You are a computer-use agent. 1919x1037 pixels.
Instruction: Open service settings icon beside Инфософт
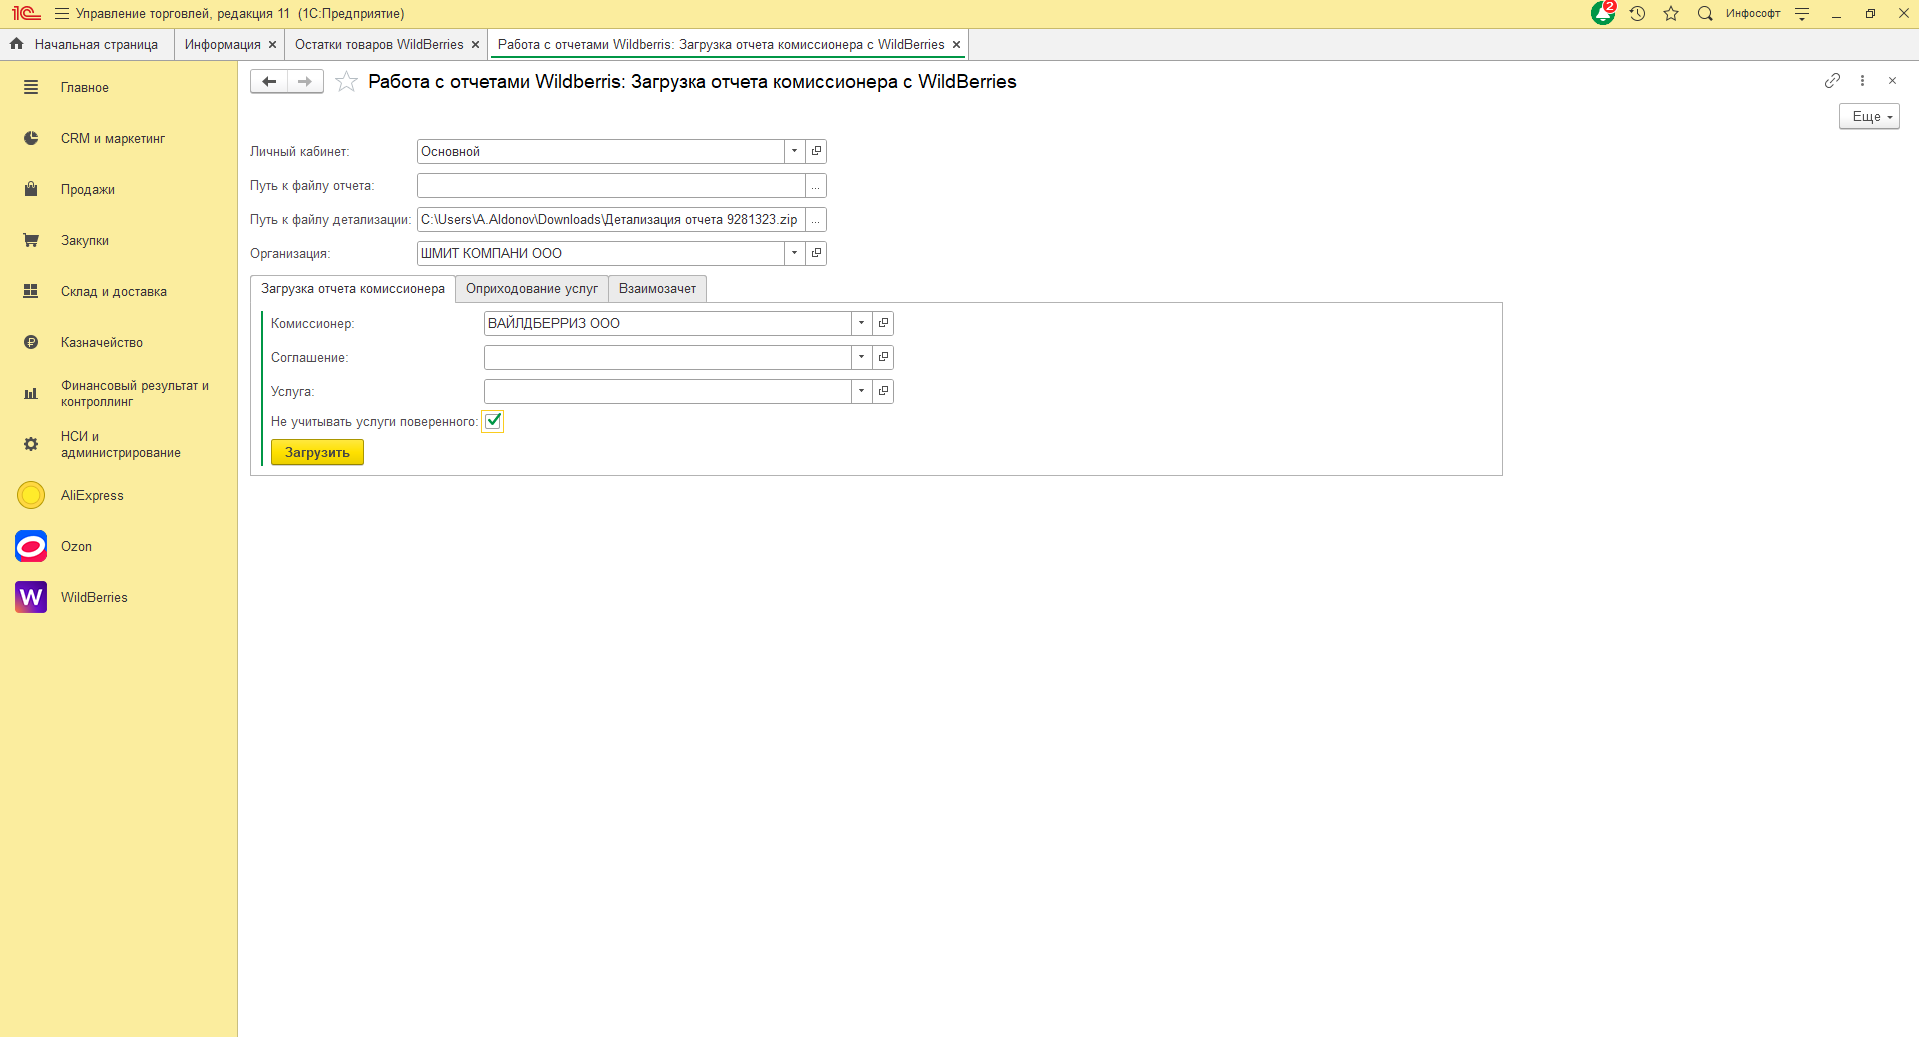[1802, 14]
